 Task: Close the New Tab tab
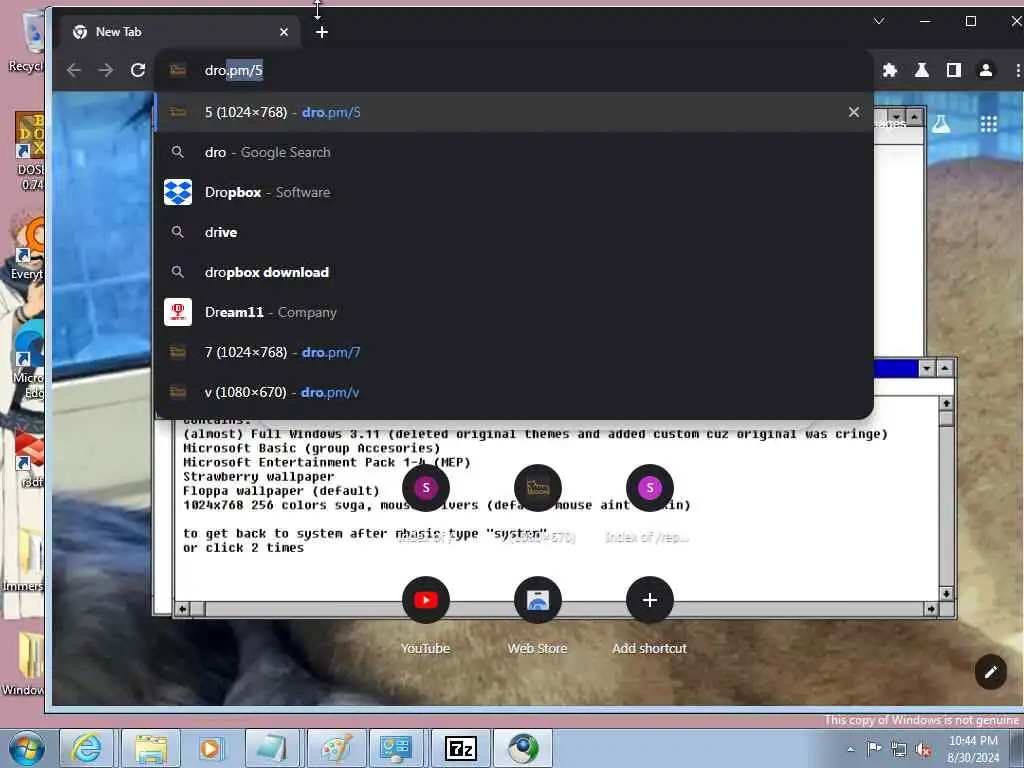coord(283,32)
